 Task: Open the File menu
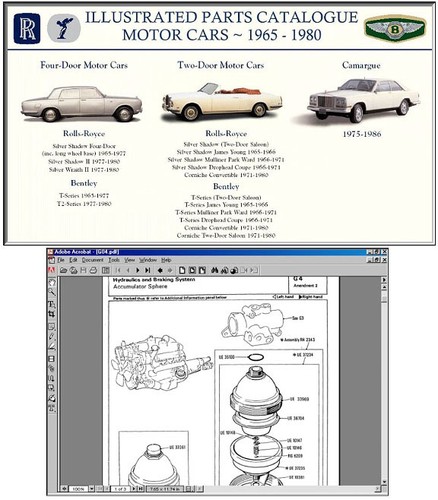coord(61,260)
